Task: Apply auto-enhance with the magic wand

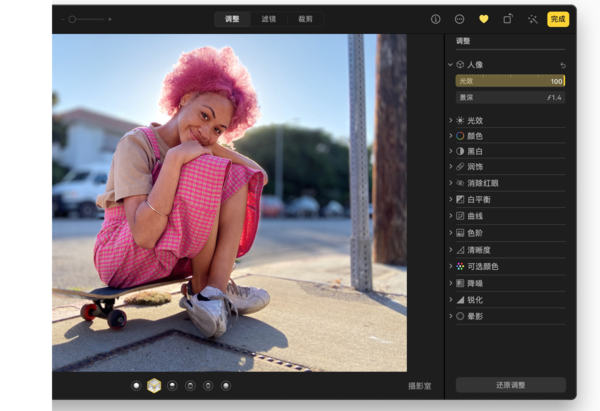Action: coord(532,19)
